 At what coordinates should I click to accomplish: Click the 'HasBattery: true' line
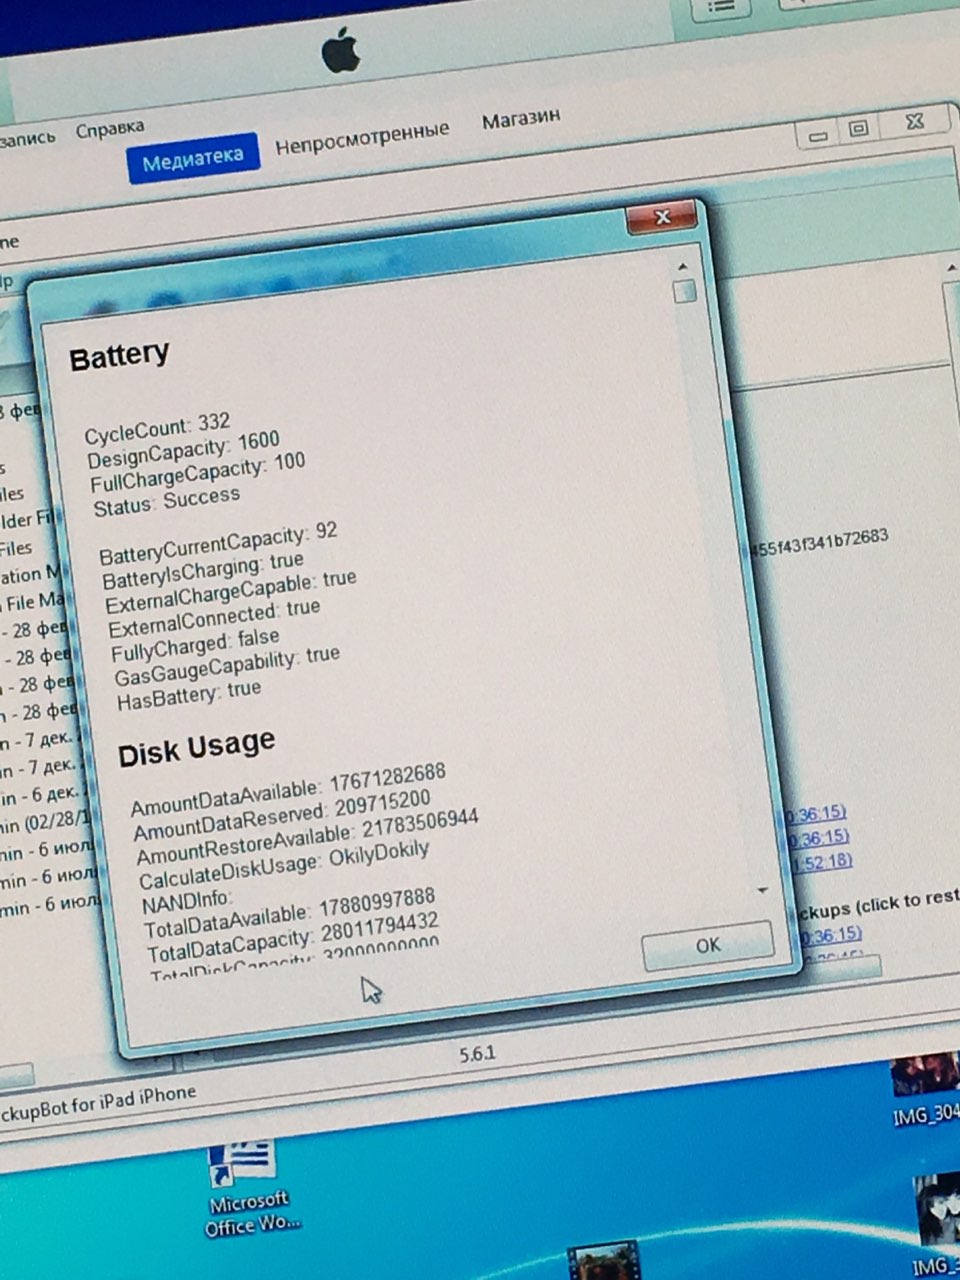(x=189, y=695)
